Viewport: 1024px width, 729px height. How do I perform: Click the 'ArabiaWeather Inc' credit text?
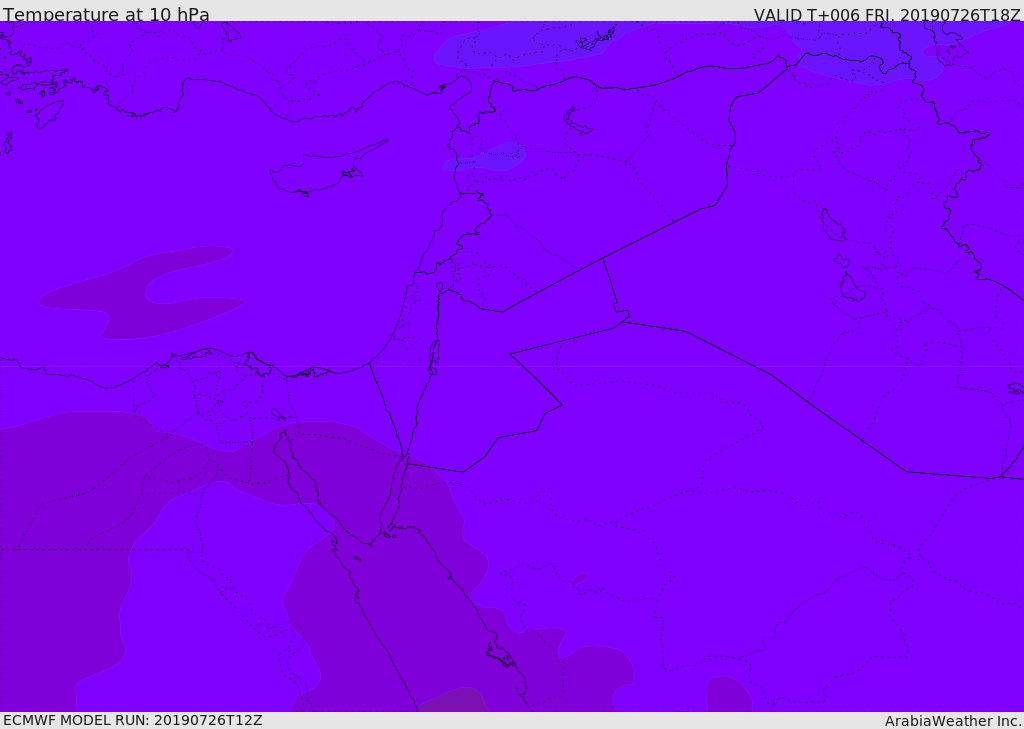[x=952, y=721]
